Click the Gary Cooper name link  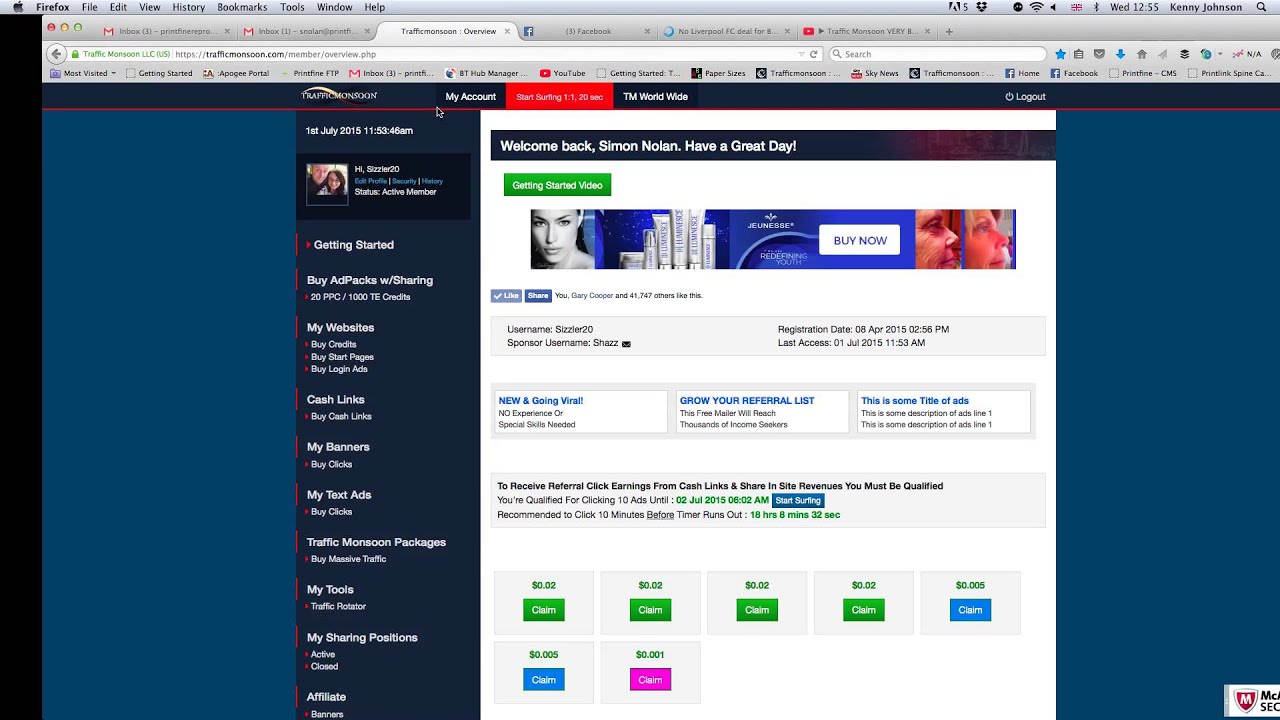pyautogui.click(x=592, y=296)
